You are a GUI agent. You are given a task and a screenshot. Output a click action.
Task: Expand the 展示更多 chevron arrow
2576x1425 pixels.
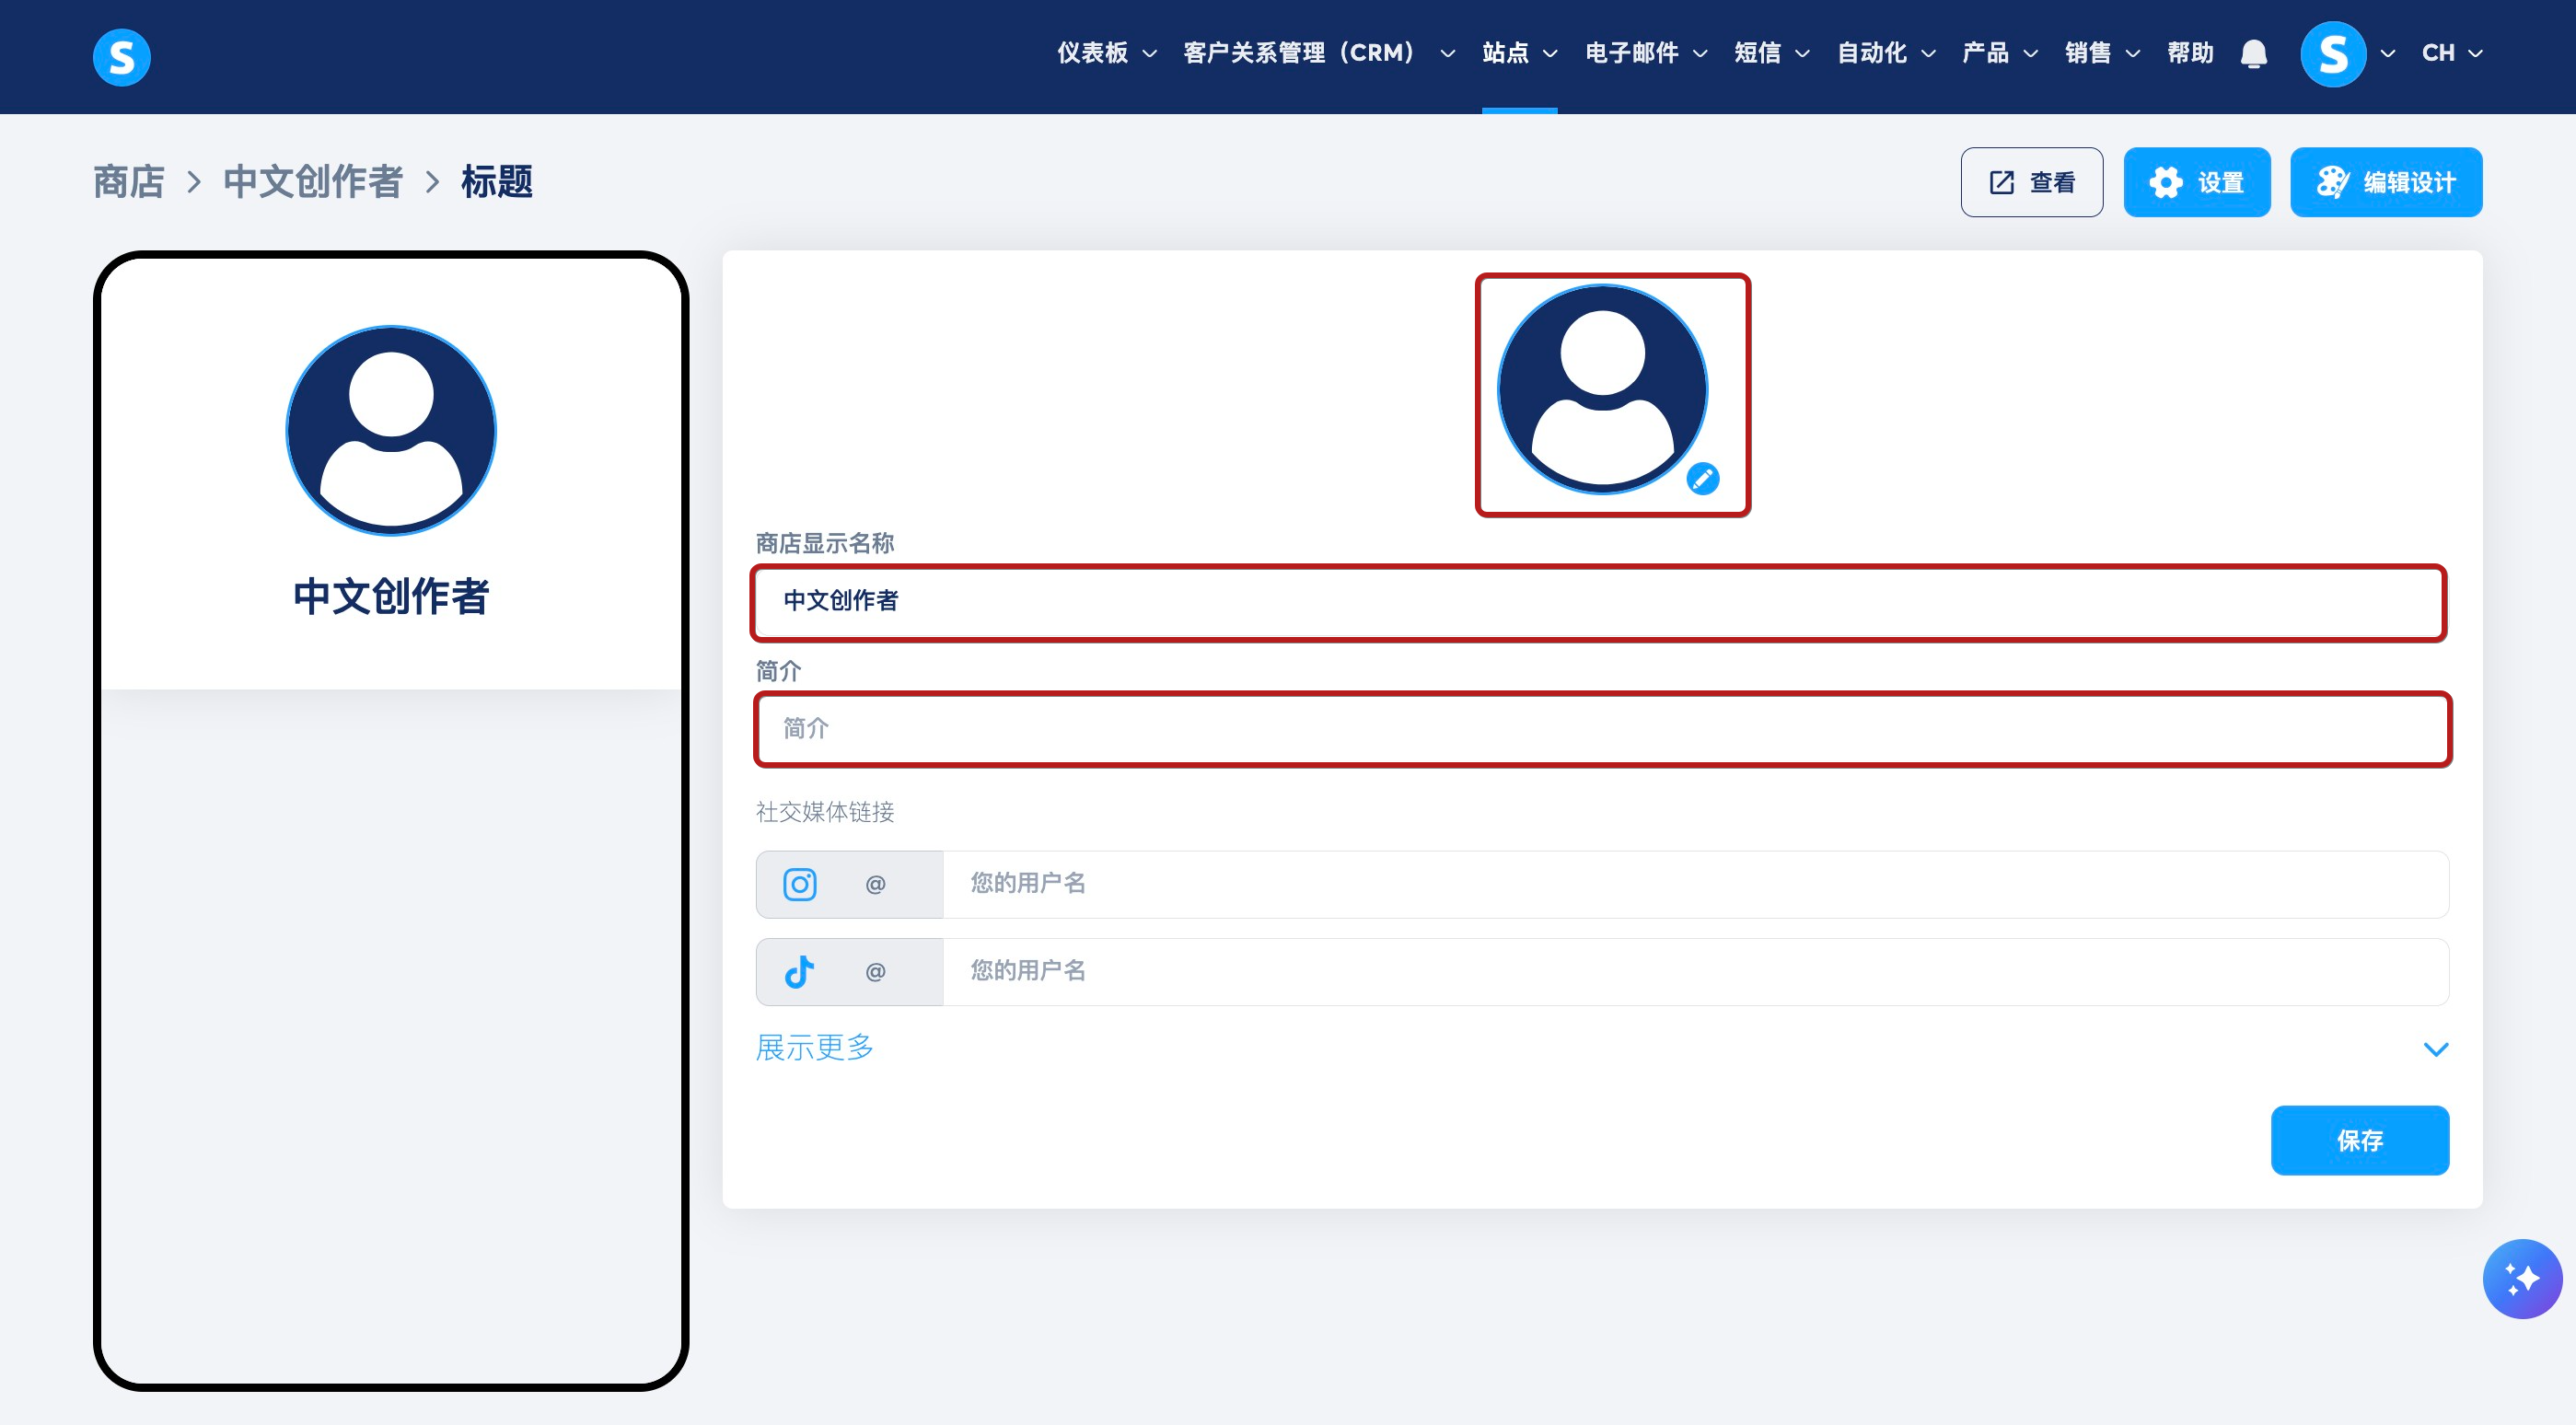2435,1048
